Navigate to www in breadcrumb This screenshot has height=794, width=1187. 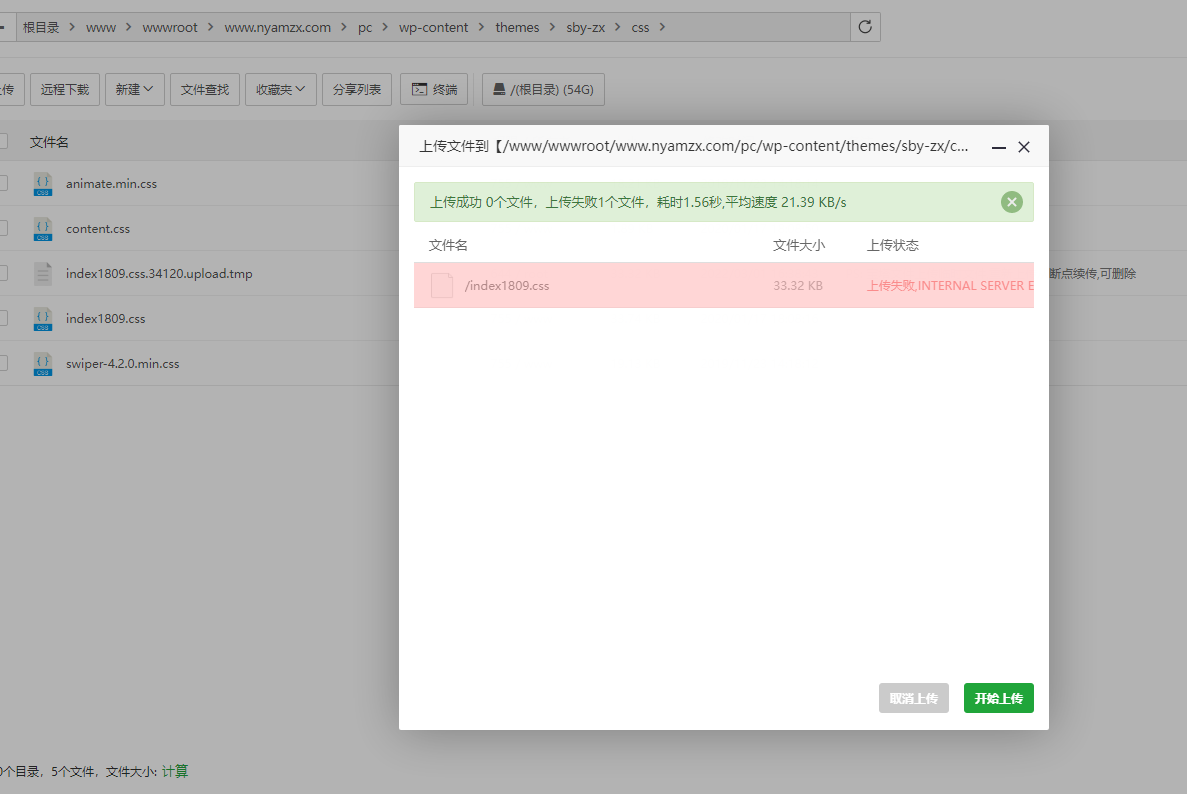point(101,27)
